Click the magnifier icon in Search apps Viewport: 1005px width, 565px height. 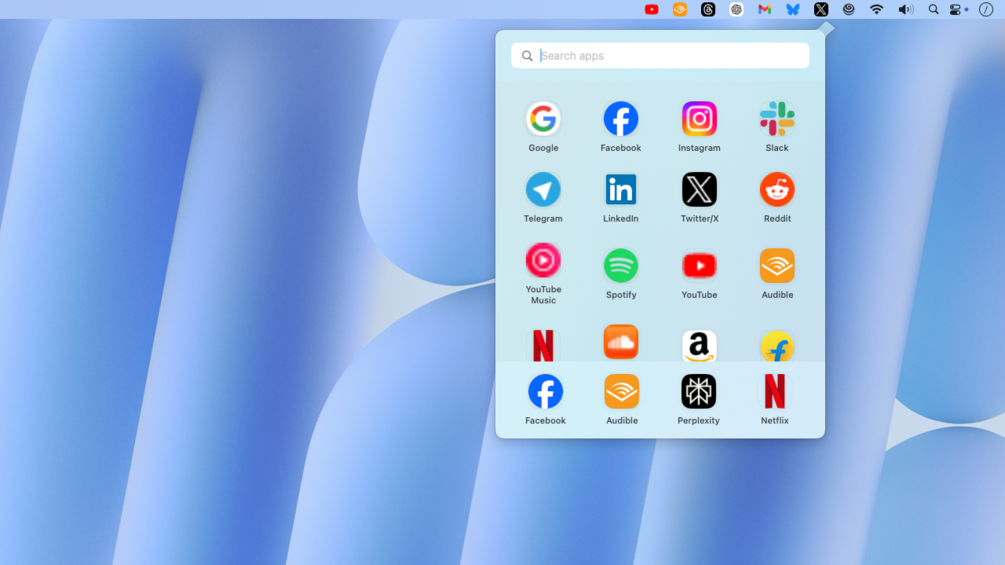pyautogui.click(x=527, y=56)
